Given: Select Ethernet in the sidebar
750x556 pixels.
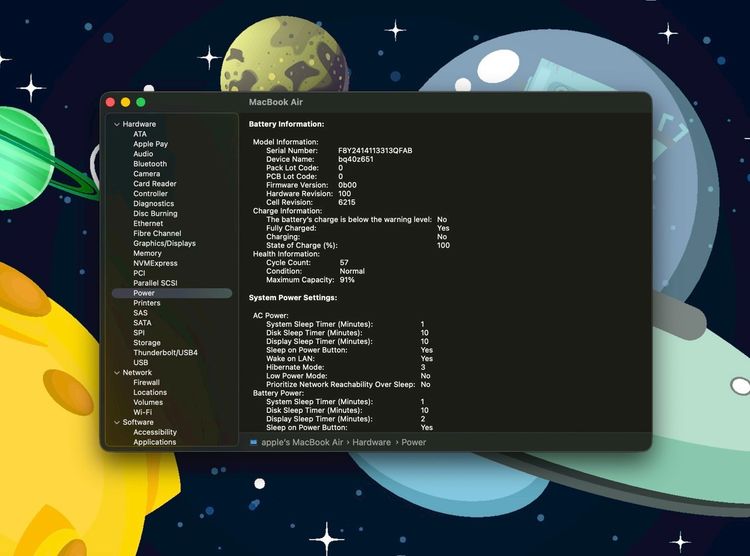Looking at the screenshot, I should coord(148,223).
